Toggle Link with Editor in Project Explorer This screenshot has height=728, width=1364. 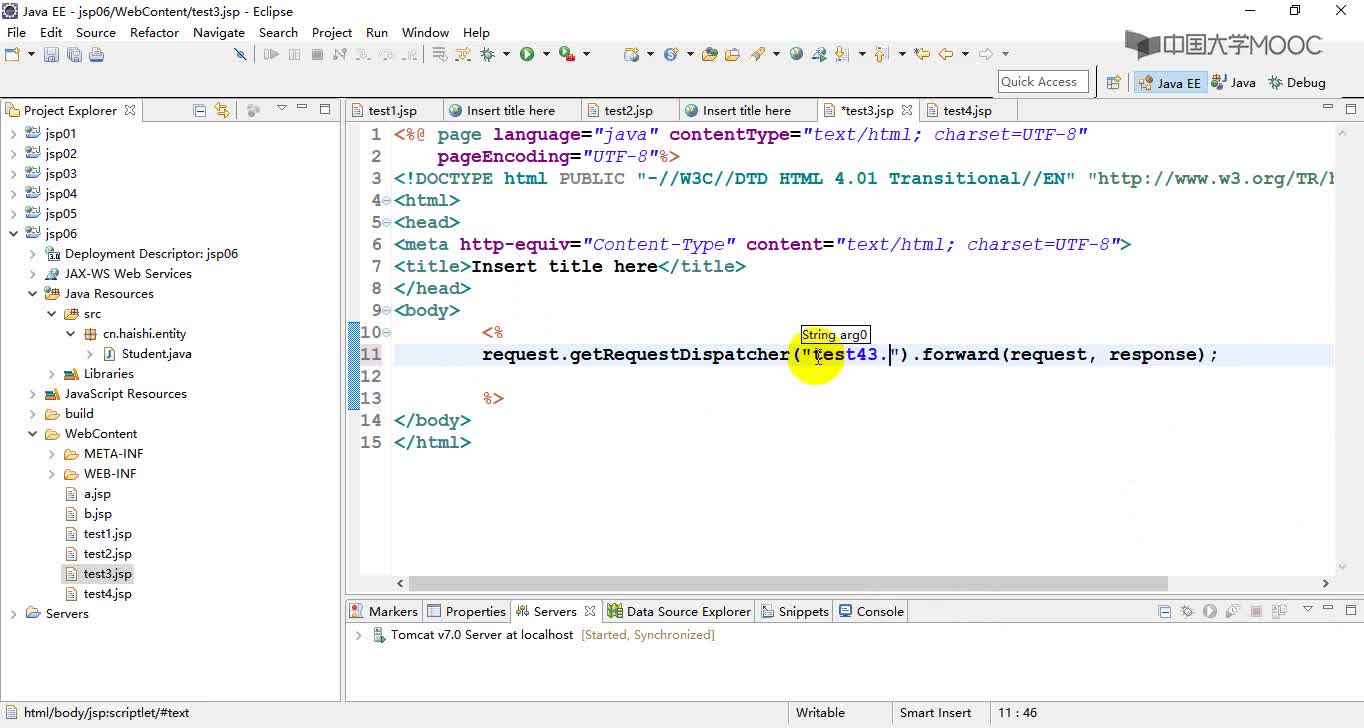coord(222,110)
